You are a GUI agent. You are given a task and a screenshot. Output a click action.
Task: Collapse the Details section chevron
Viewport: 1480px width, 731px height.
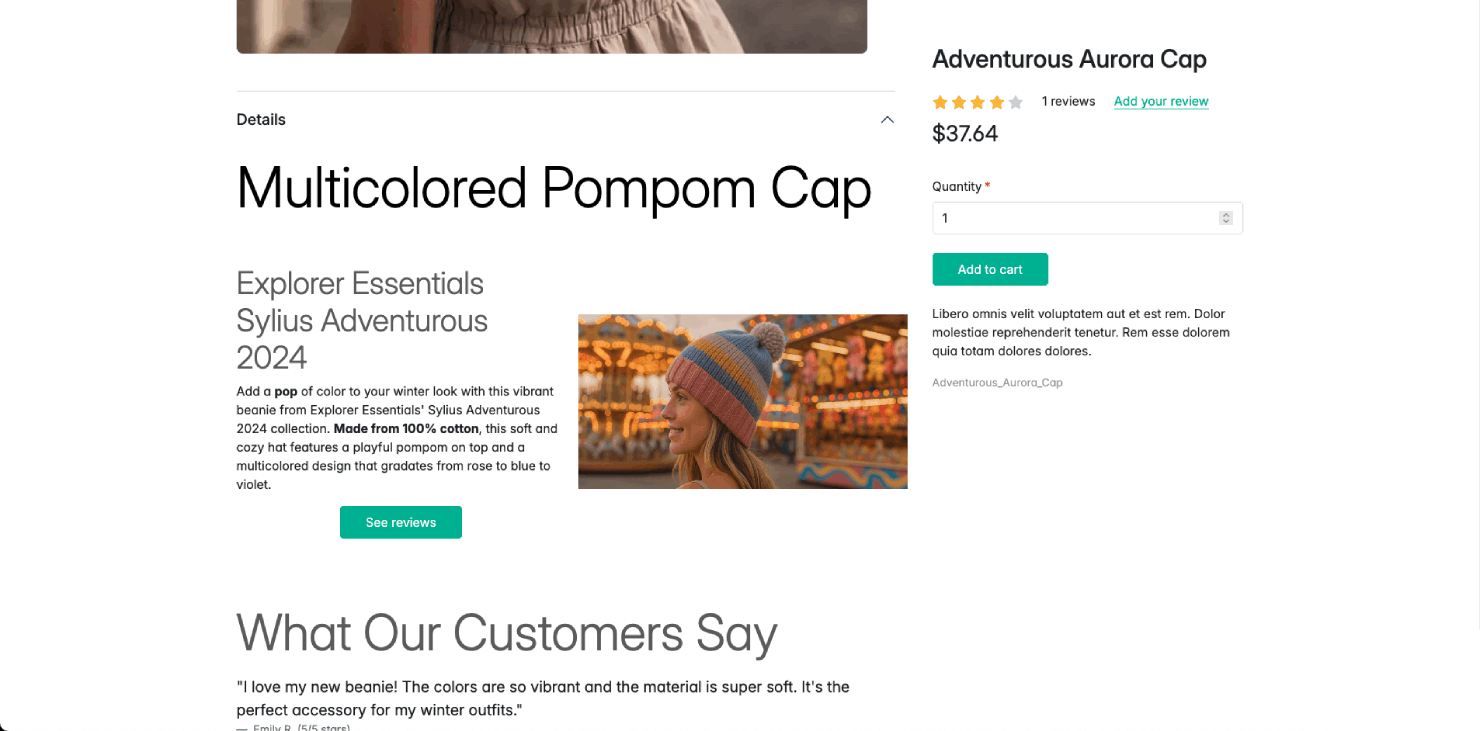pyautogui.click(x=887, y=120)
